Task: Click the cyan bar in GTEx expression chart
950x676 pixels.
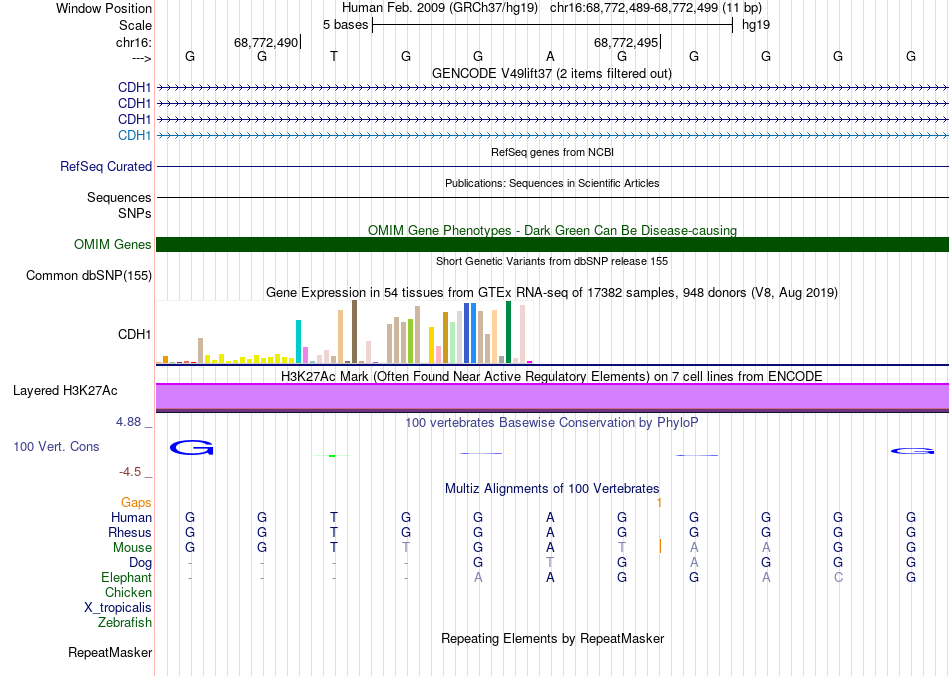Action: pyautogui.click(x=299, y=341)
